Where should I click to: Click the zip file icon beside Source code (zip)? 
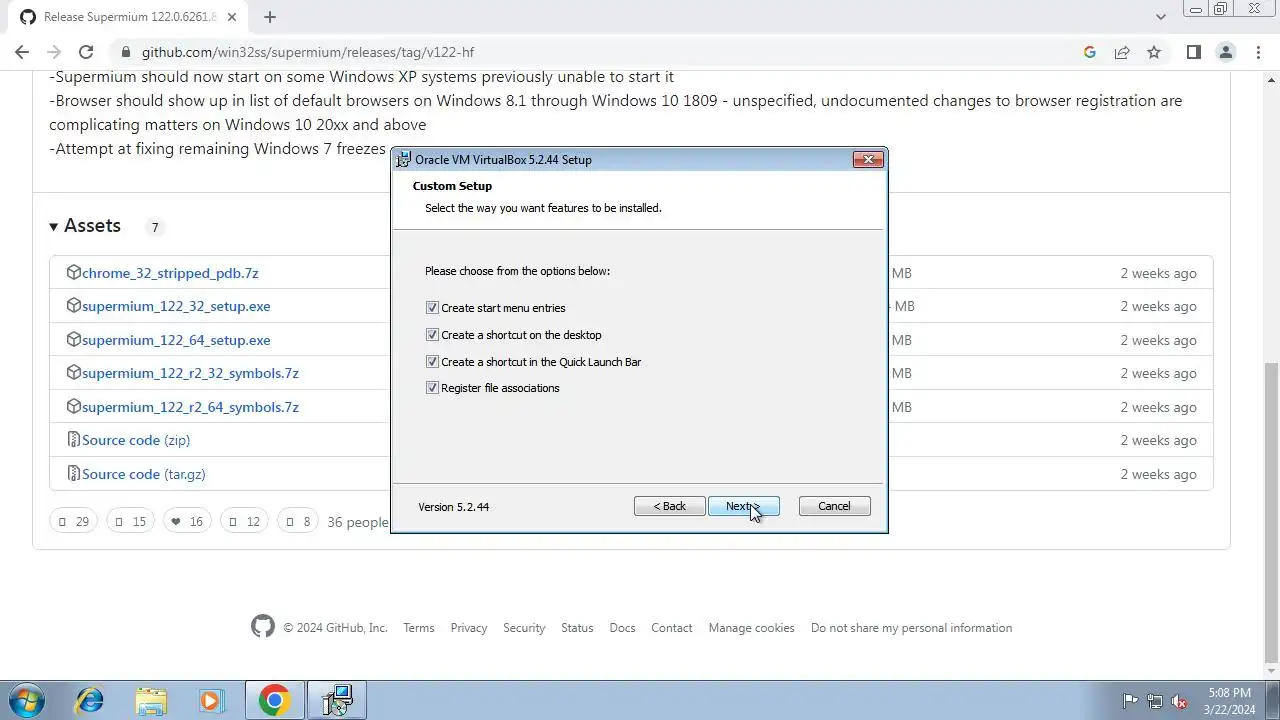(73, 440)
